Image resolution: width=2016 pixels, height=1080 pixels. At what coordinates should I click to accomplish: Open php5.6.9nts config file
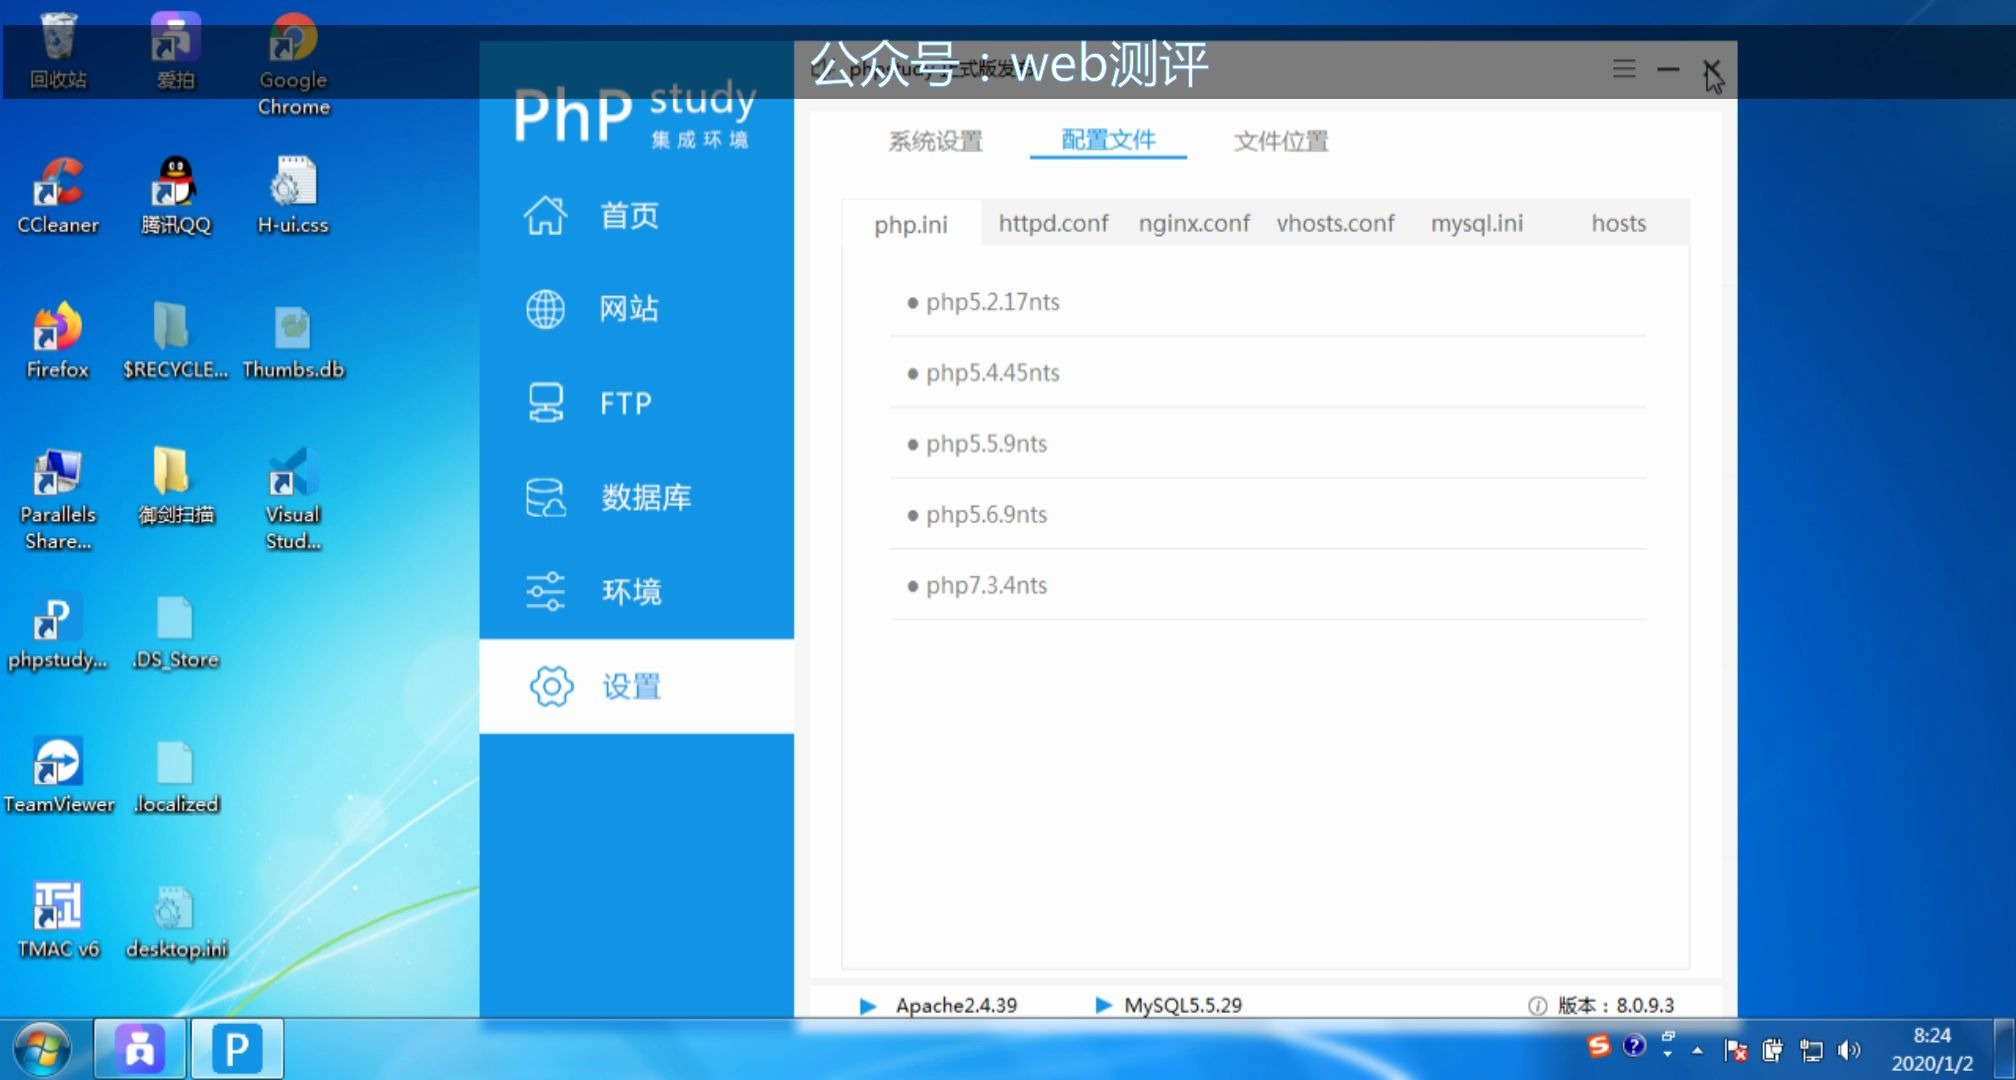[x=1267, y=515]
